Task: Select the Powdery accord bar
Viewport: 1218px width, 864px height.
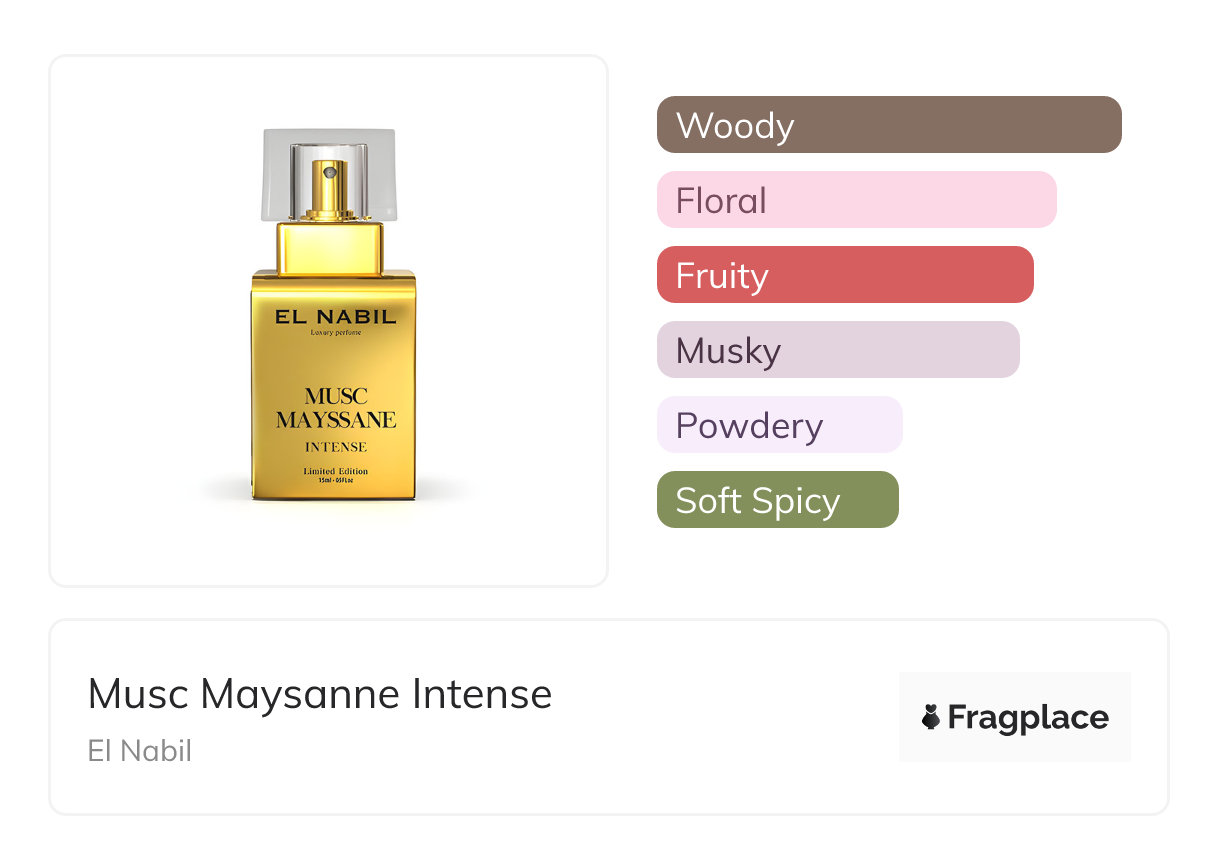Action: tap(779, 425)
